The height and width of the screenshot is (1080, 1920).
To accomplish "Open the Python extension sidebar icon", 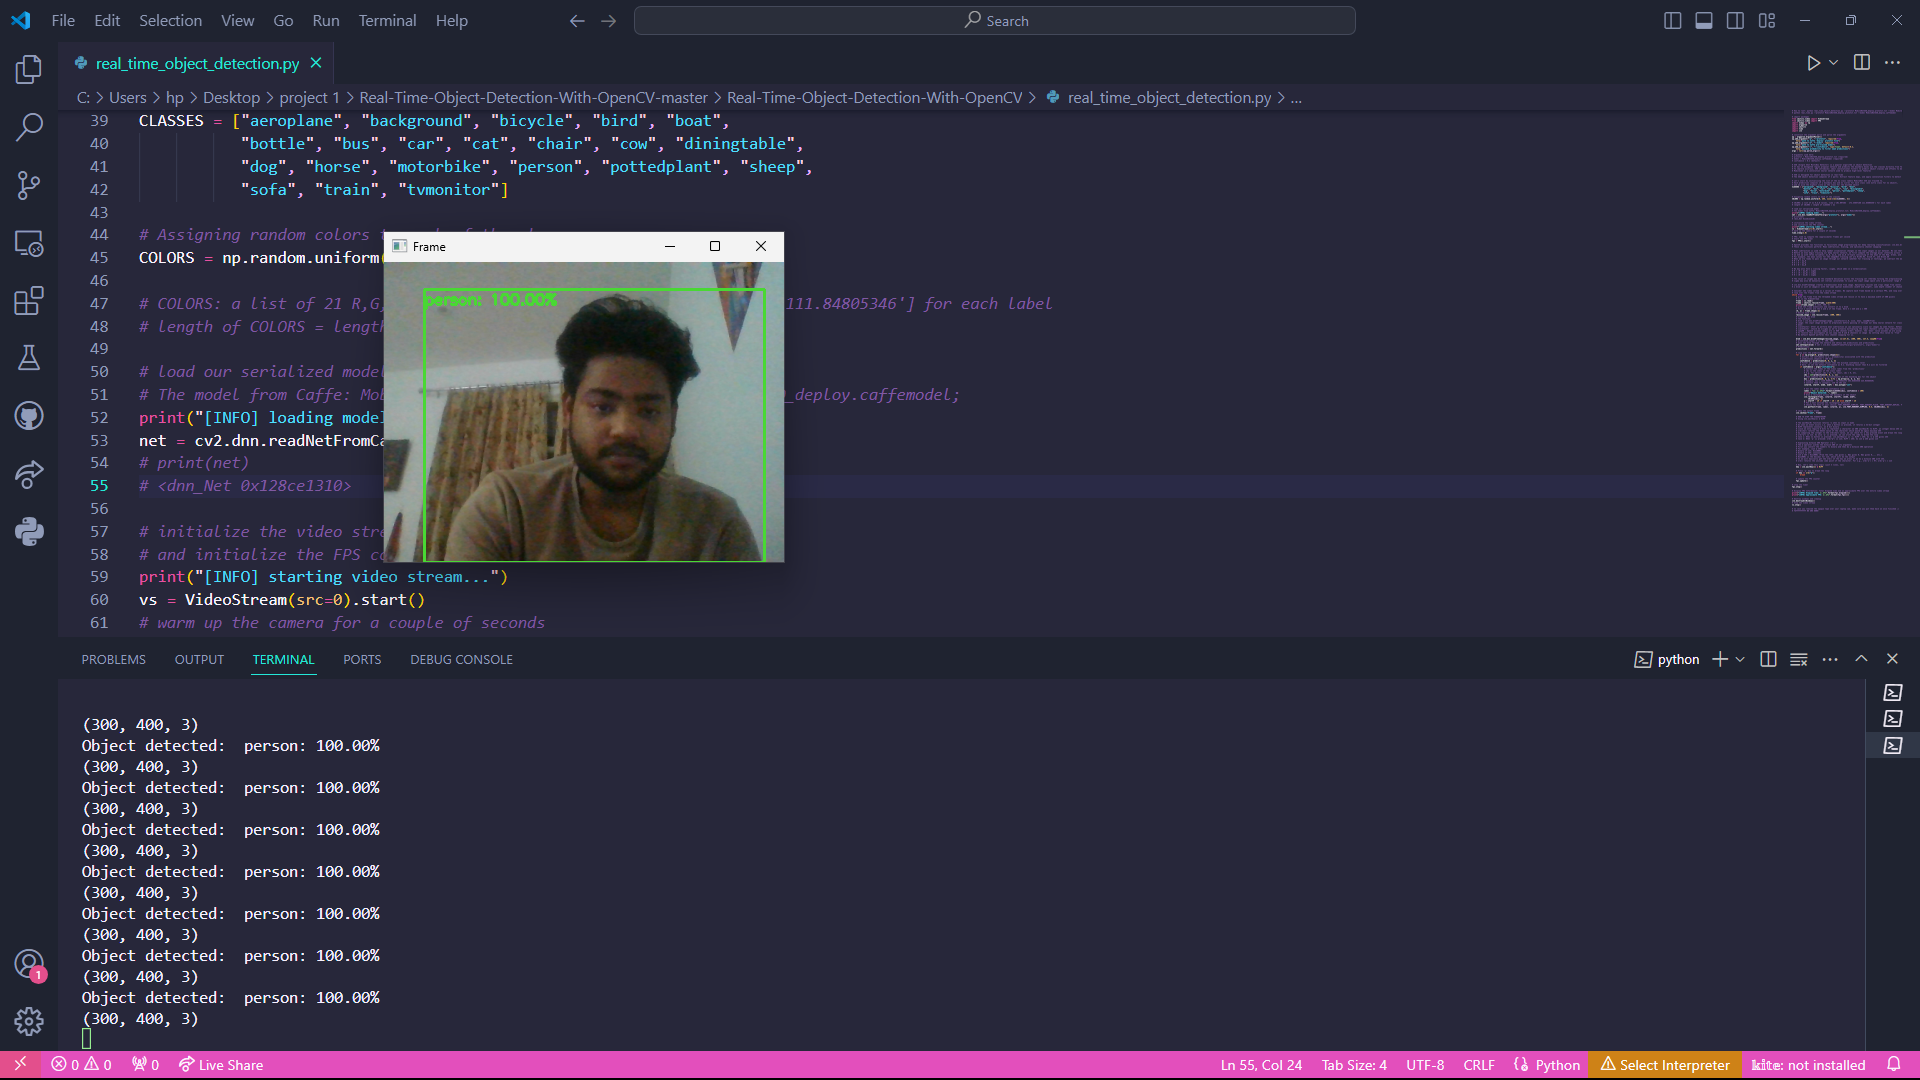I will tap(29, 531).
